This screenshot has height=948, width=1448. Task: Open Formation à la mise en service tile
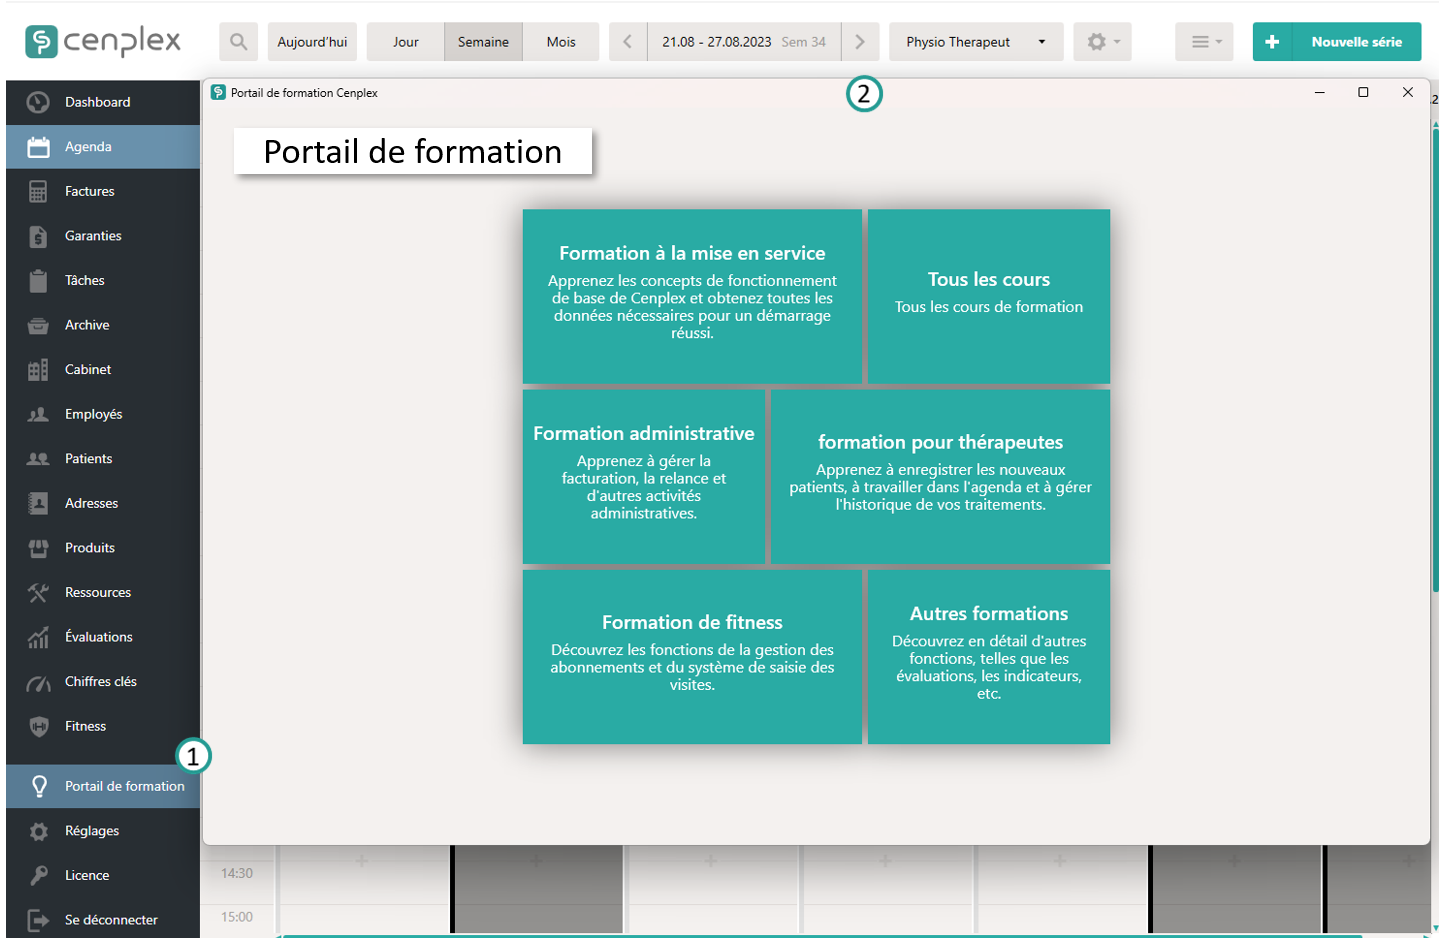click(692, 296)
